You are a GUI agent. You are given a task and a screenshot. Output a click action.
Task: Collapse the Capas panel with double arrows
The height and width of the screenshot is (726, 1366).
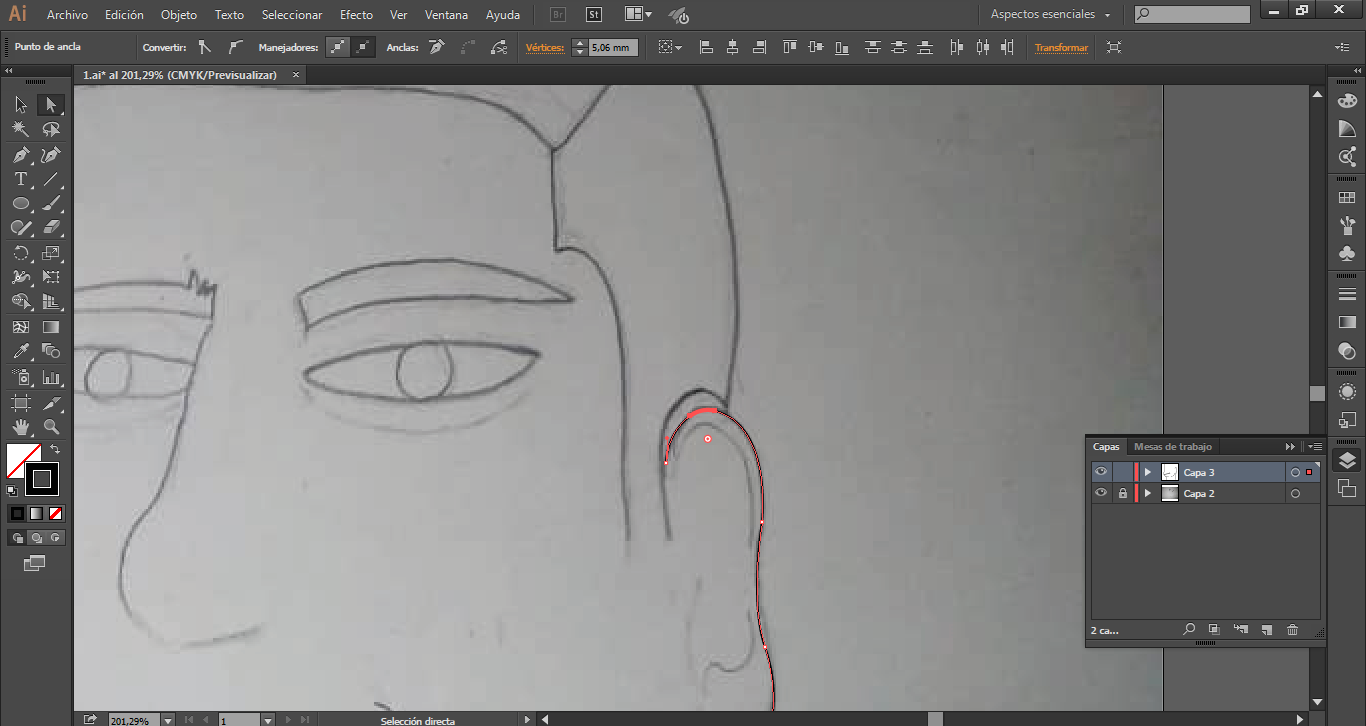tap(1291, 446)
